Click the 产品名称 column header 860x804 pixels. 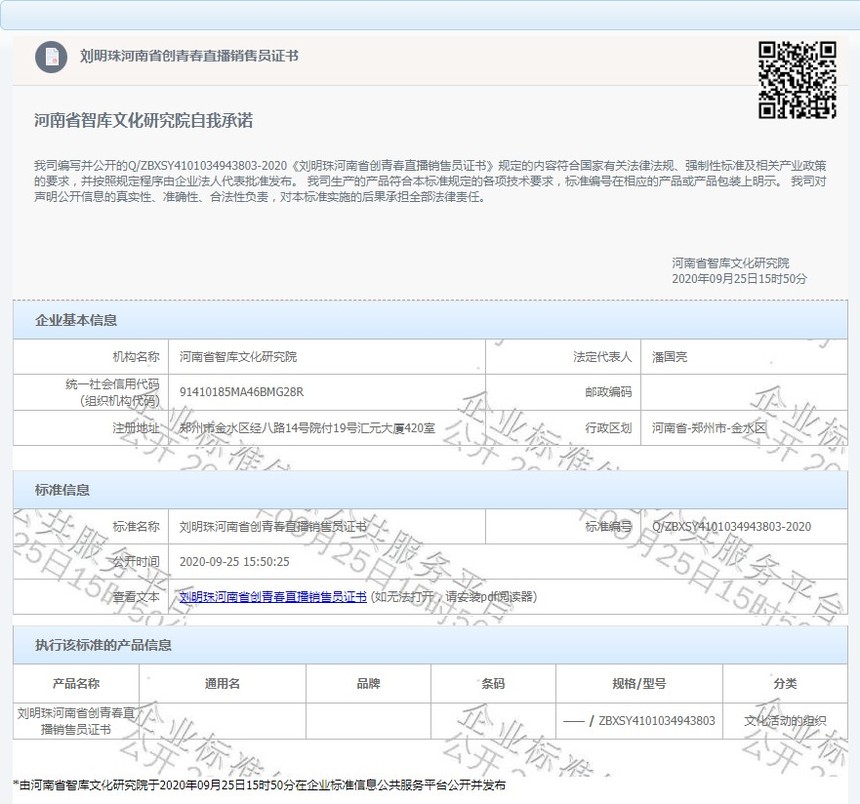click(76, 683)
